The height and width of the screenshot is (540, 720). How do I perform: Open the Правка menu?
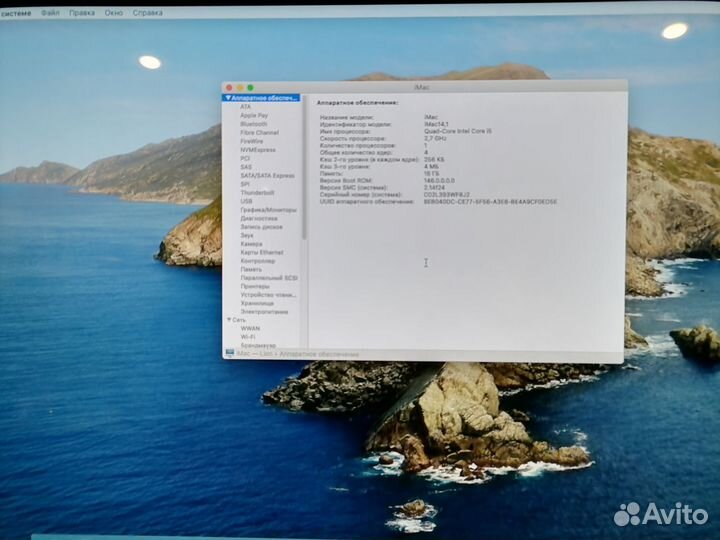(82, 13)
